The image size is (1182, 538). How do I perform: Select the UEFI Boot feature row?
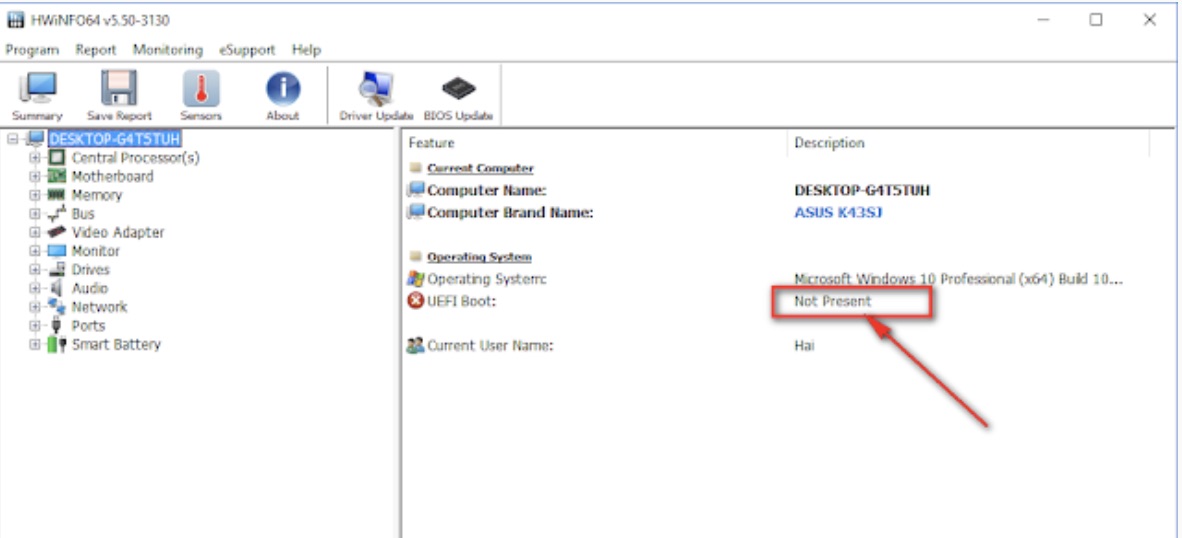[x=461, y=301]
